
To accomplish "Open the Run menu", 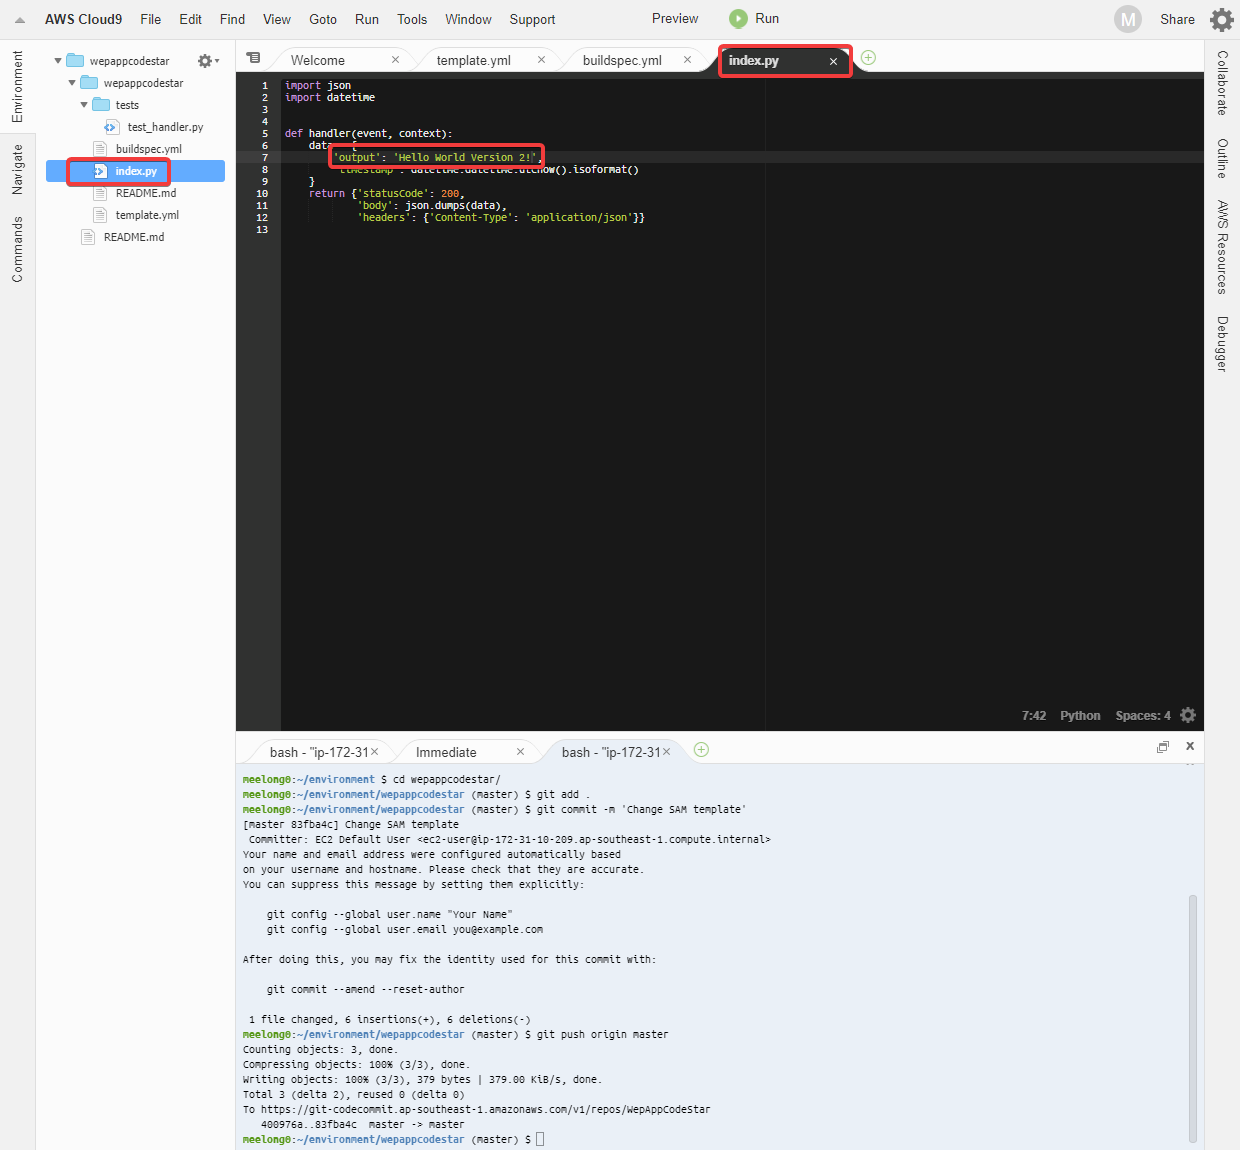I will (367, 19).
